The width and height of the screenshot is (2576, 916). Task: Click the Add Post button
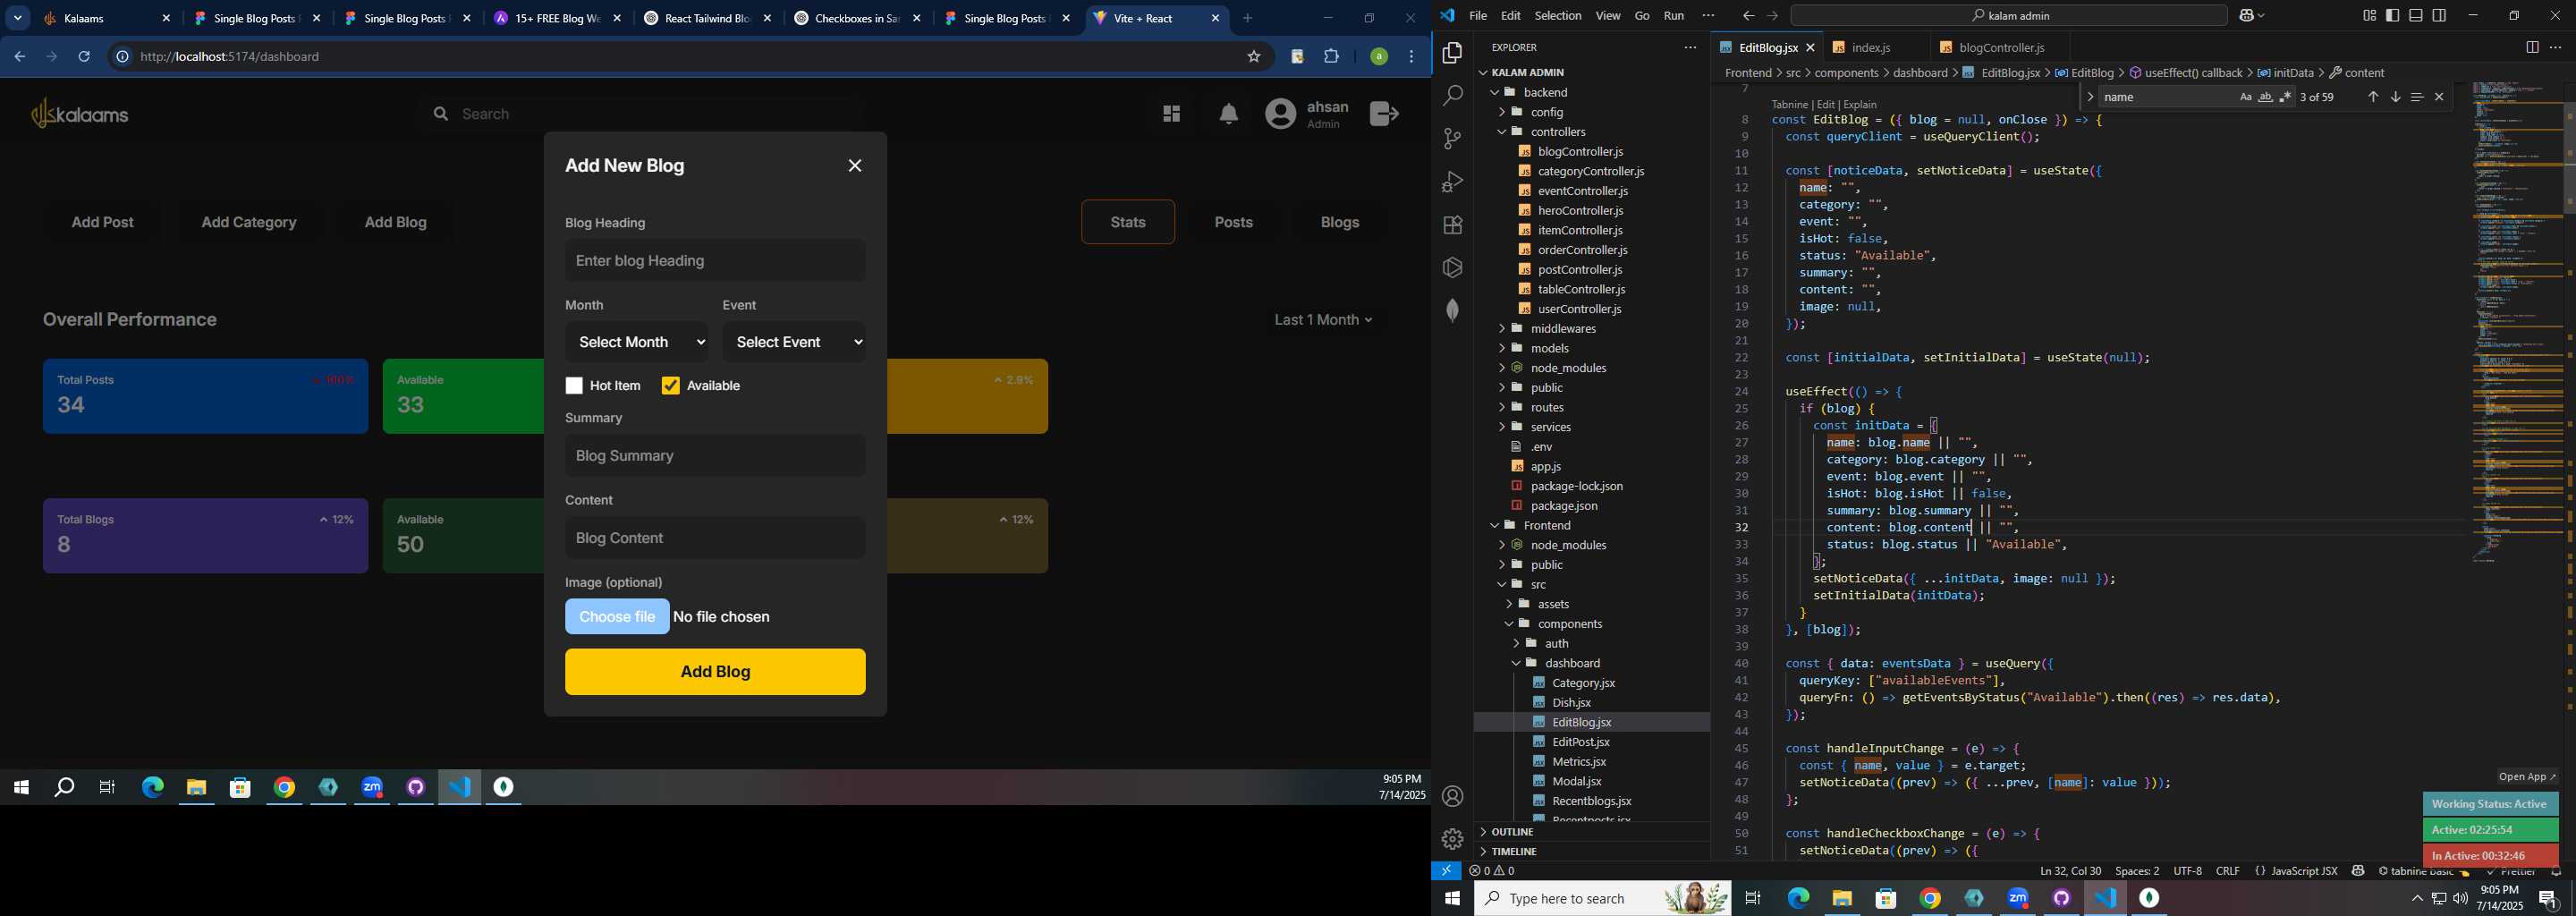[103, 222]
